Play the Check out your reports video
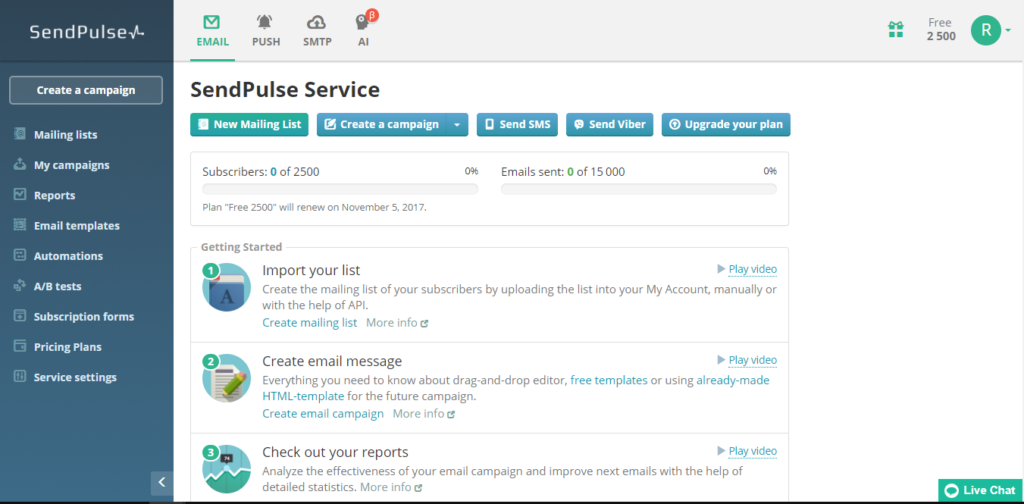Screen dimensions: 1024x504 point(747,450)
